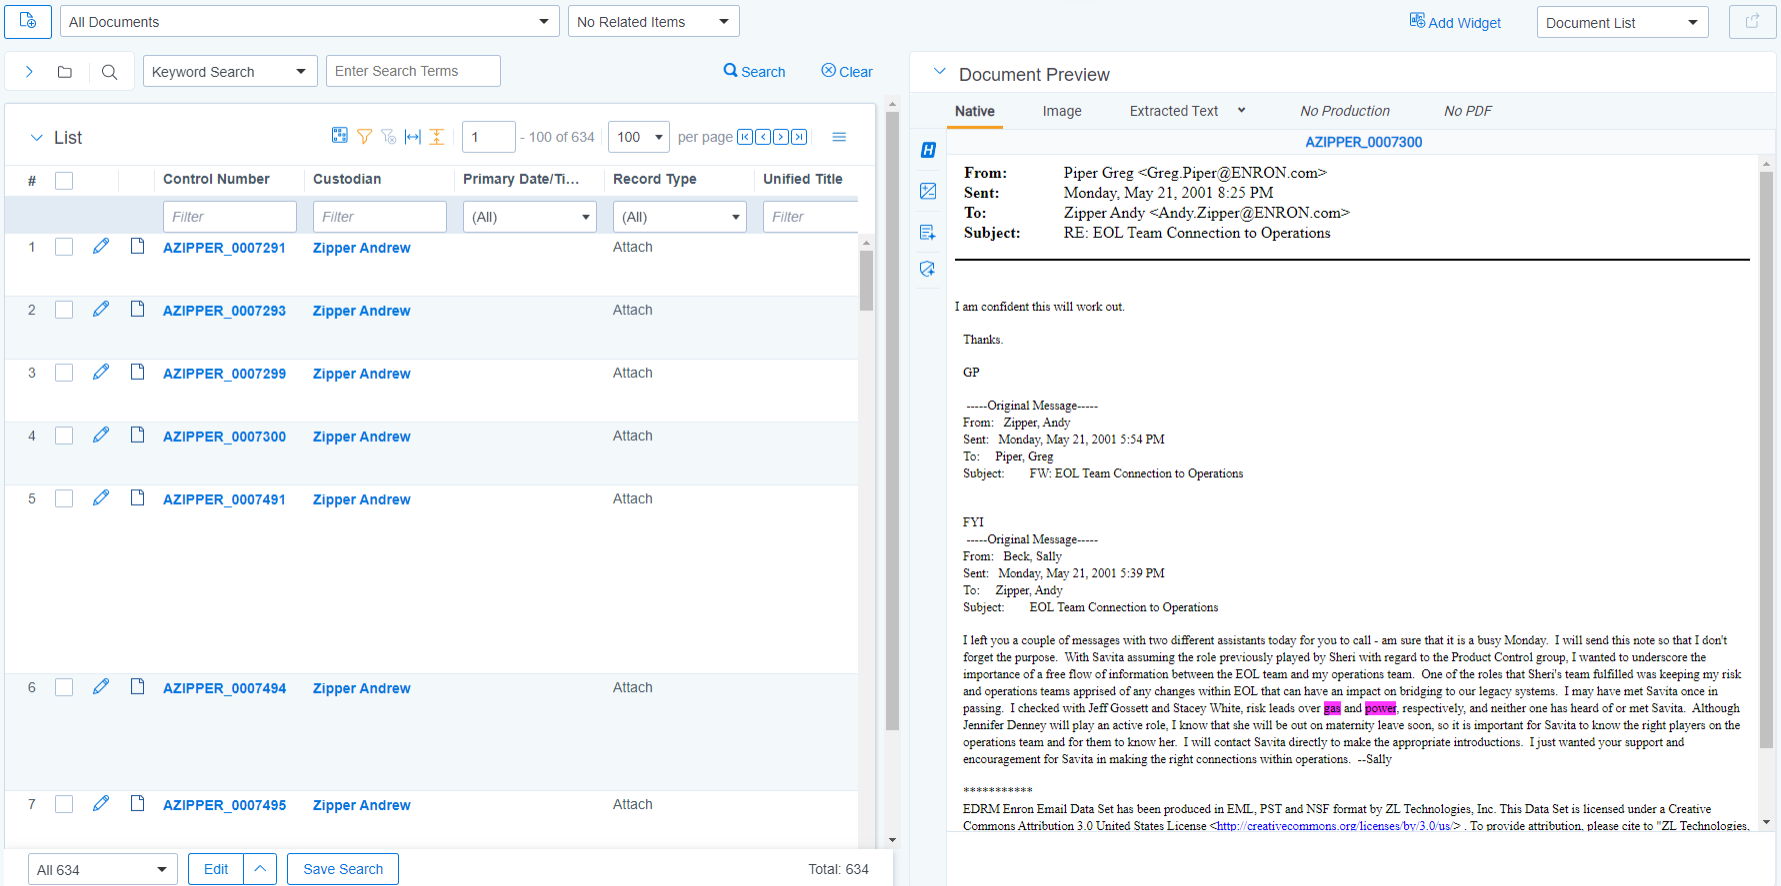
Task: Select the checkbox for row 7
Action: coord(64,805)
